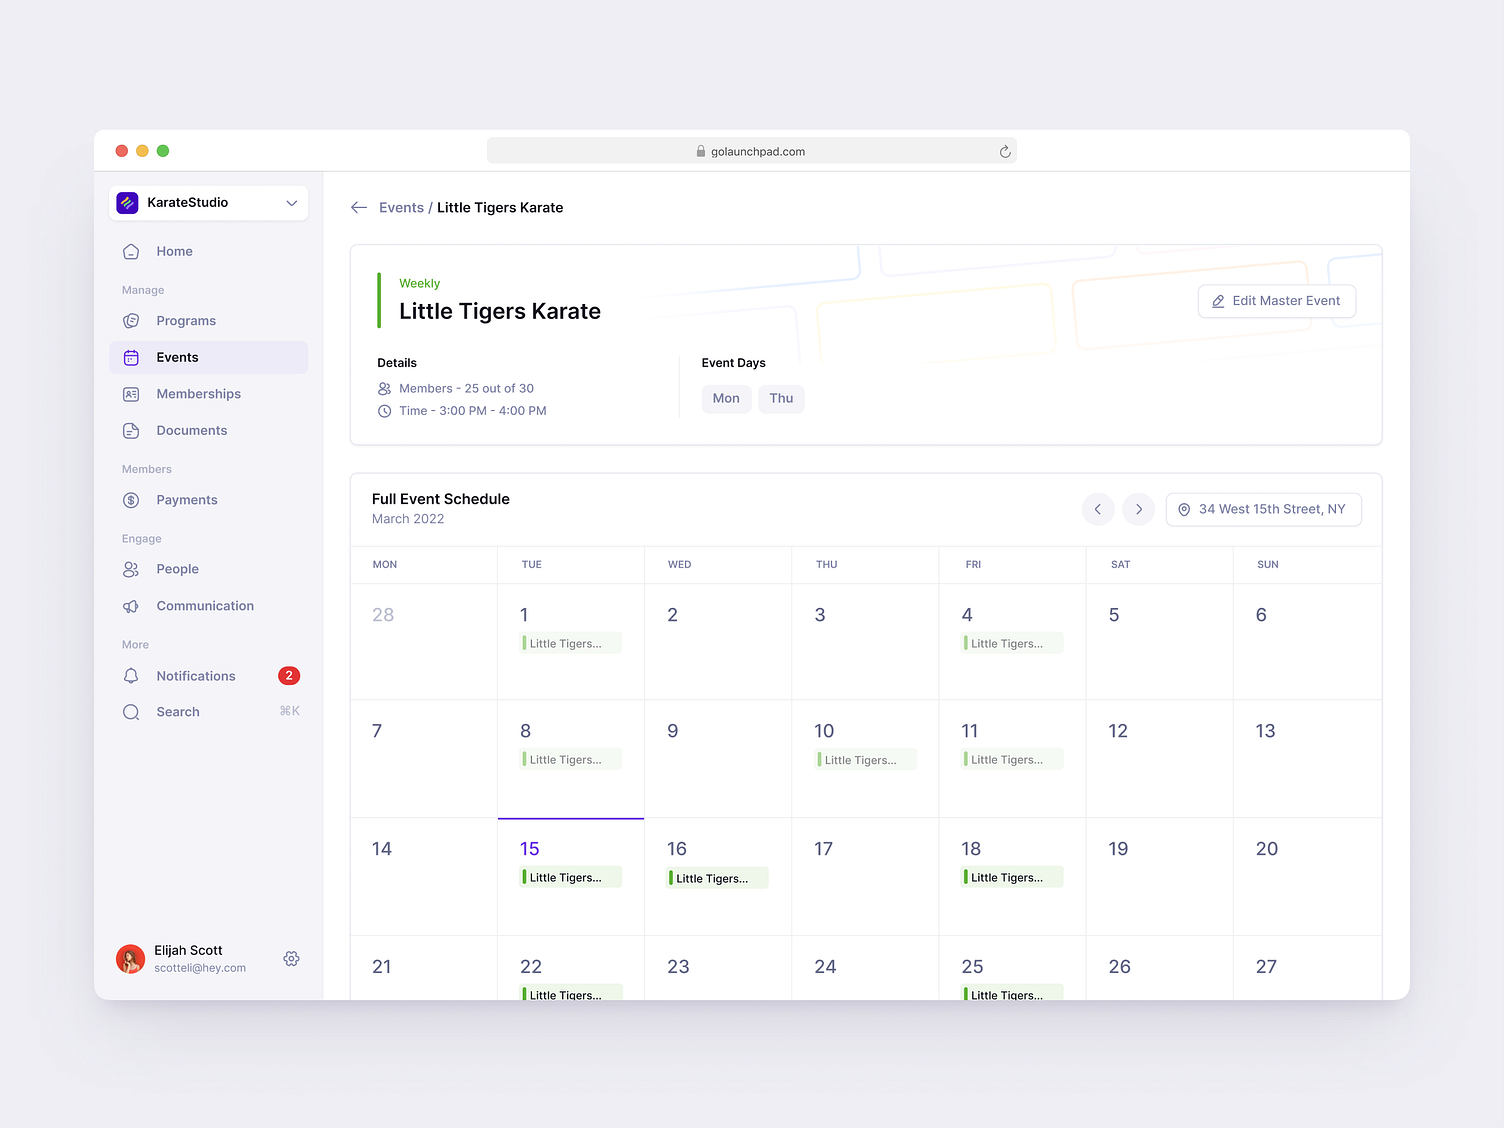Viewport: 1504px width, 1128px height.
Task: Click Elijah Scott's avatar
Action: click(130, 959)
